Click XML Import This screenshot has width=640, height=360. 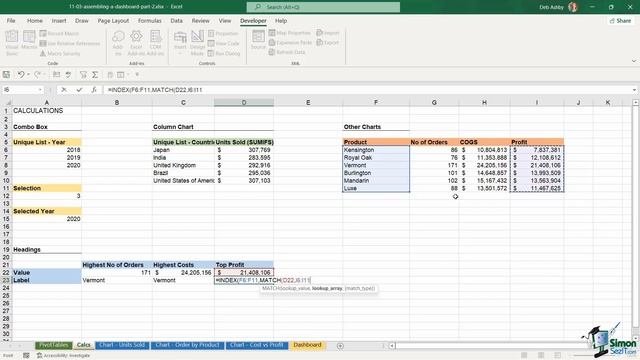328,33
